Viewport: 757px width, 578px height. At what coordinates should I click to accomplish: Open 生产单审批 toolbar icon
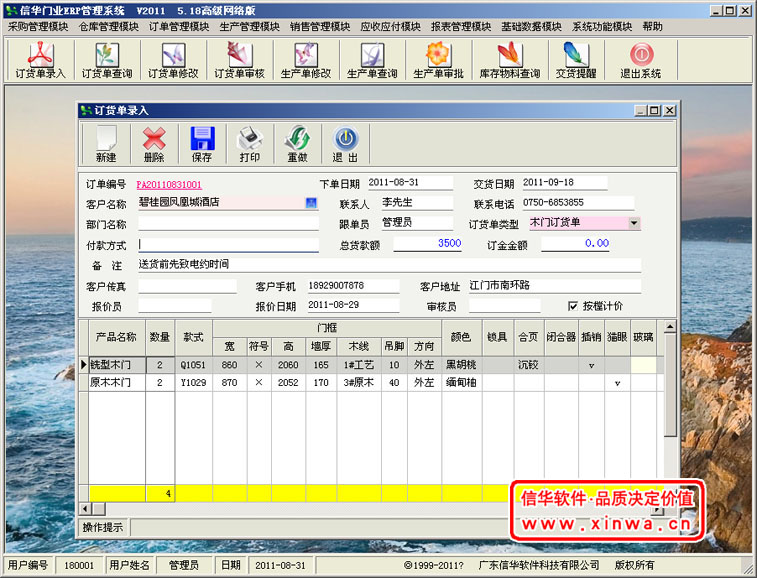coord(439,60)
